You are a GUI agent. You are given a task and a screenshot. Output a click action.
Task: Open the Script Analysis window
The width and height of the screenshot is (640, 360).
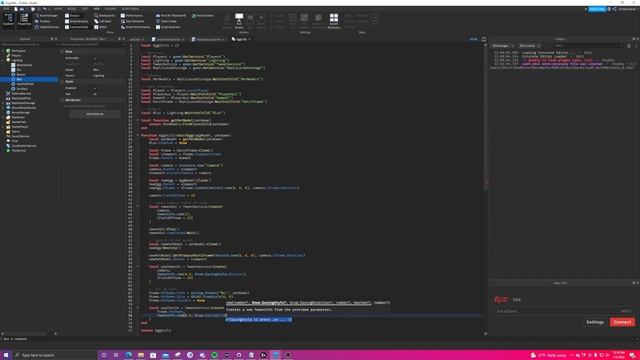[76, 21]
